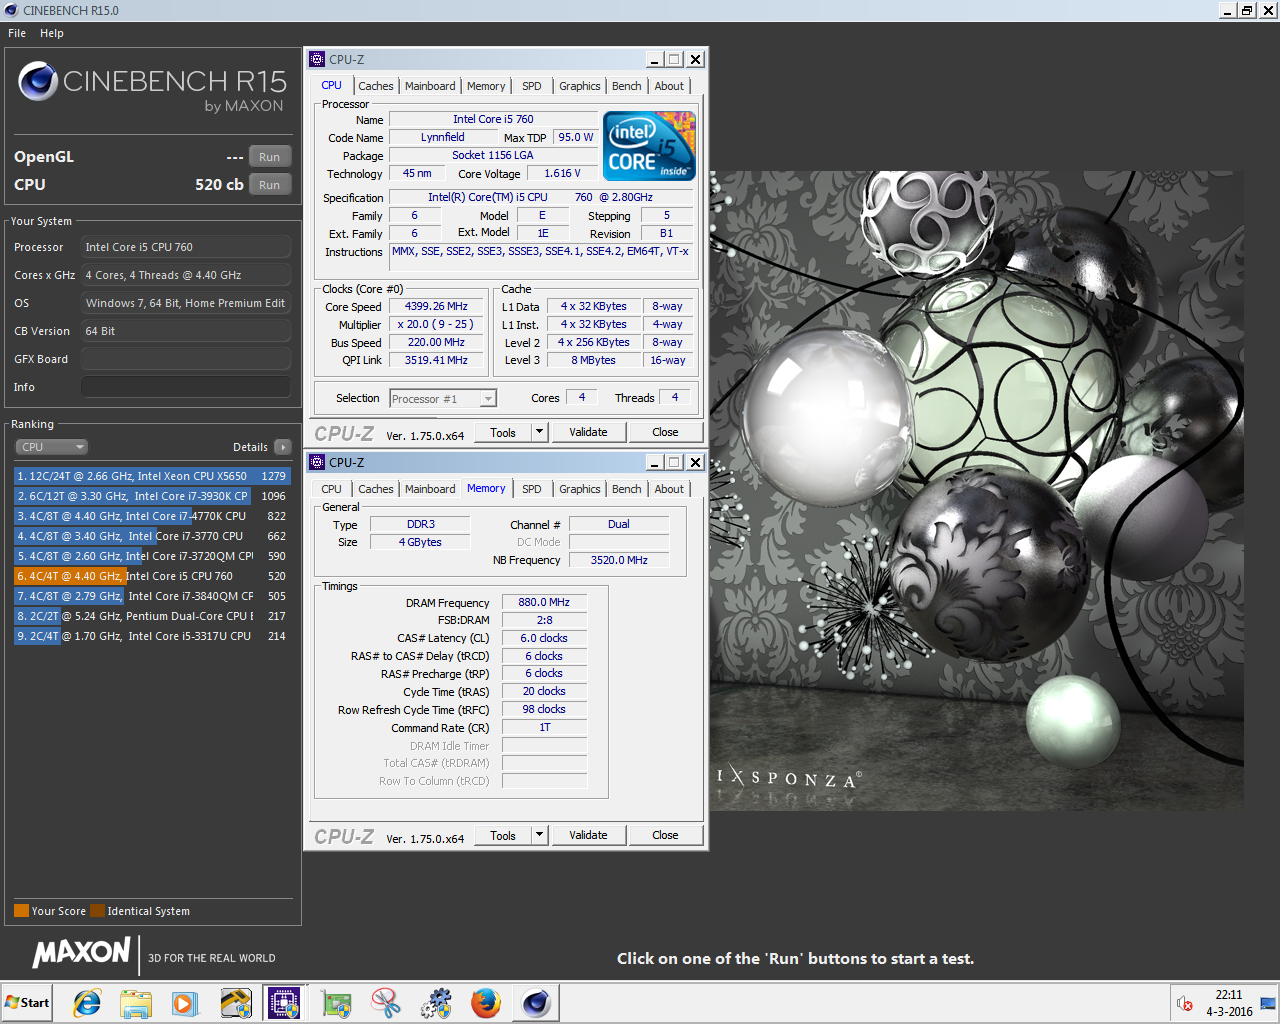Select Bench tab in top CPU-Z
Viewport: 1280px width, 1024px height.
627,86
